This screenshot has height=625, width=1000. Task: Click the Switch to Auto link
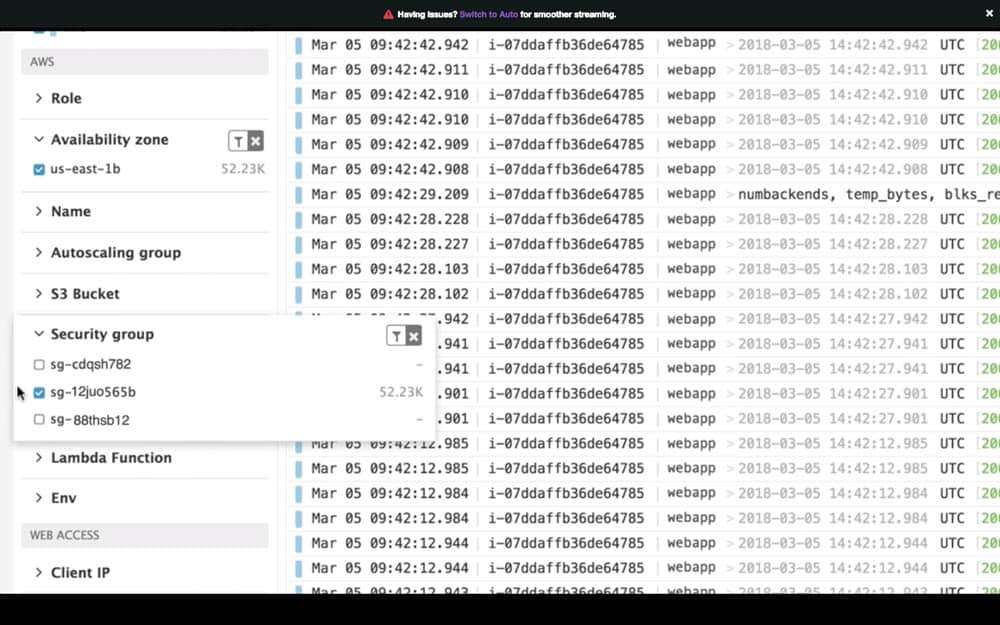(487, 15)
